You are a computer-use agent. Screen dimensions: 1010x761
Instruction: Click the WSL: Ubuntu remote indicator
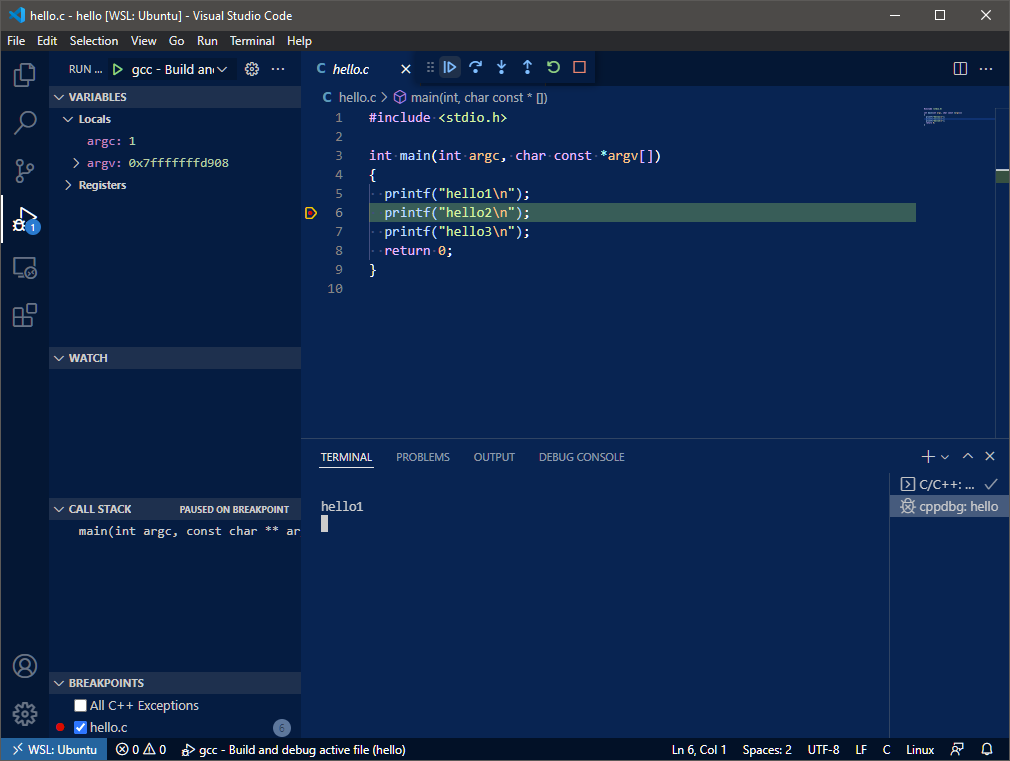point(54,749)
